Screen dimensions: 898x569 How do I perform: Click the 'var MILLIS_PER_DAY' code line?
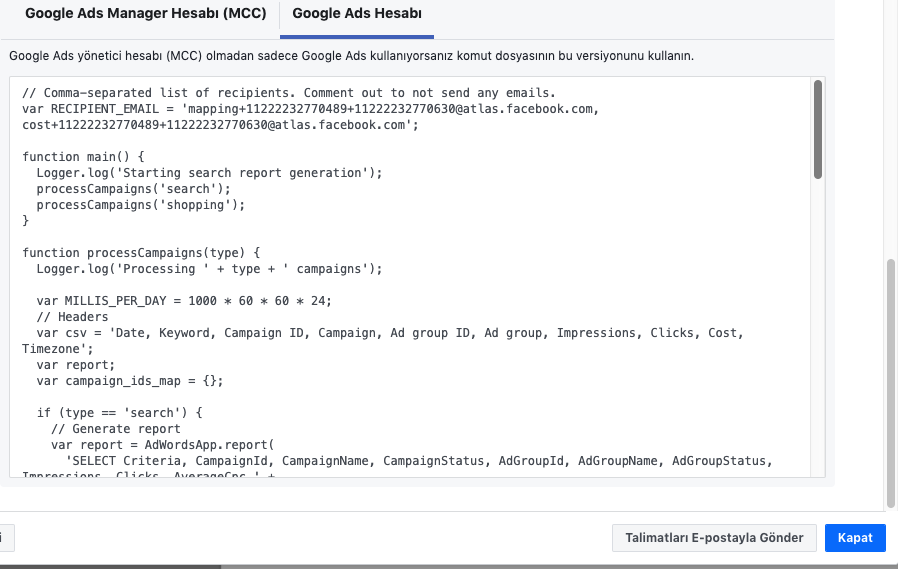pos(184,301)
